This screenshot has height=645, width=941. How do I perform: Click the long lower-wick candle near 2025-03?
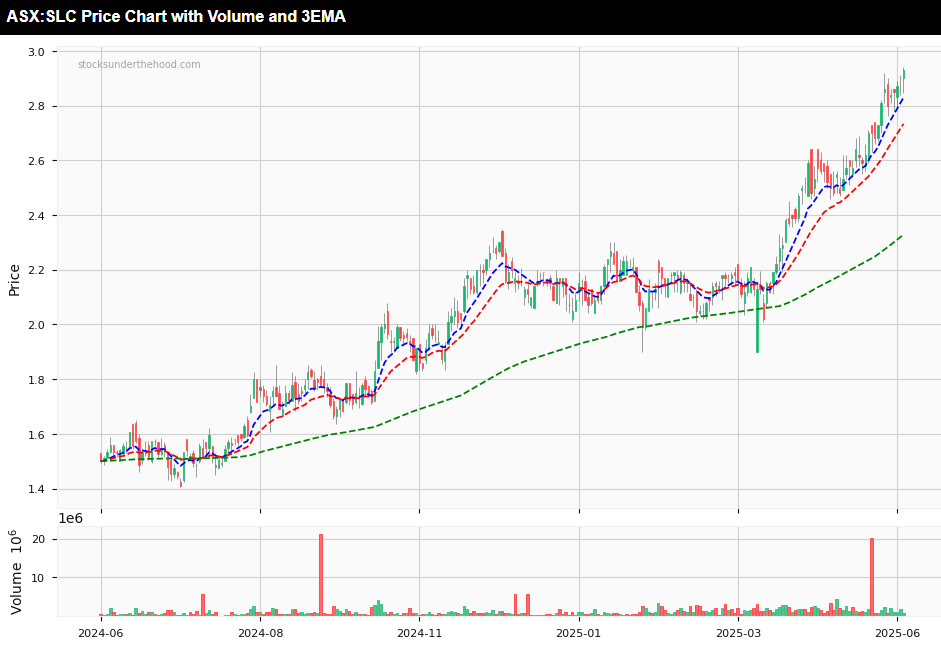click(756, 320)
